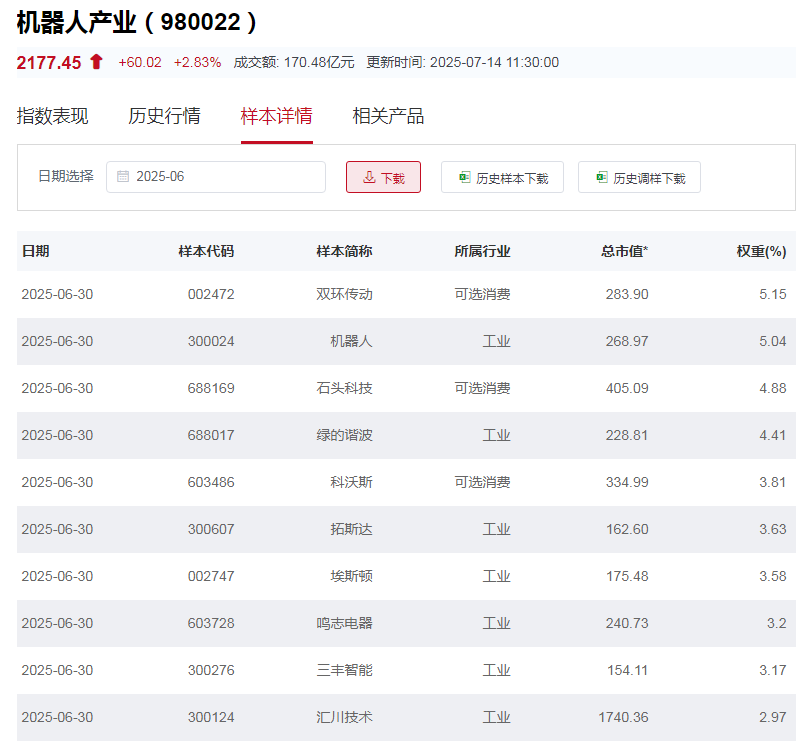Image resolution: width=804 pixels, height=747 pixels.
Task: Click market value 240.73
Action: pyautogui.click(x=627, y=623)
